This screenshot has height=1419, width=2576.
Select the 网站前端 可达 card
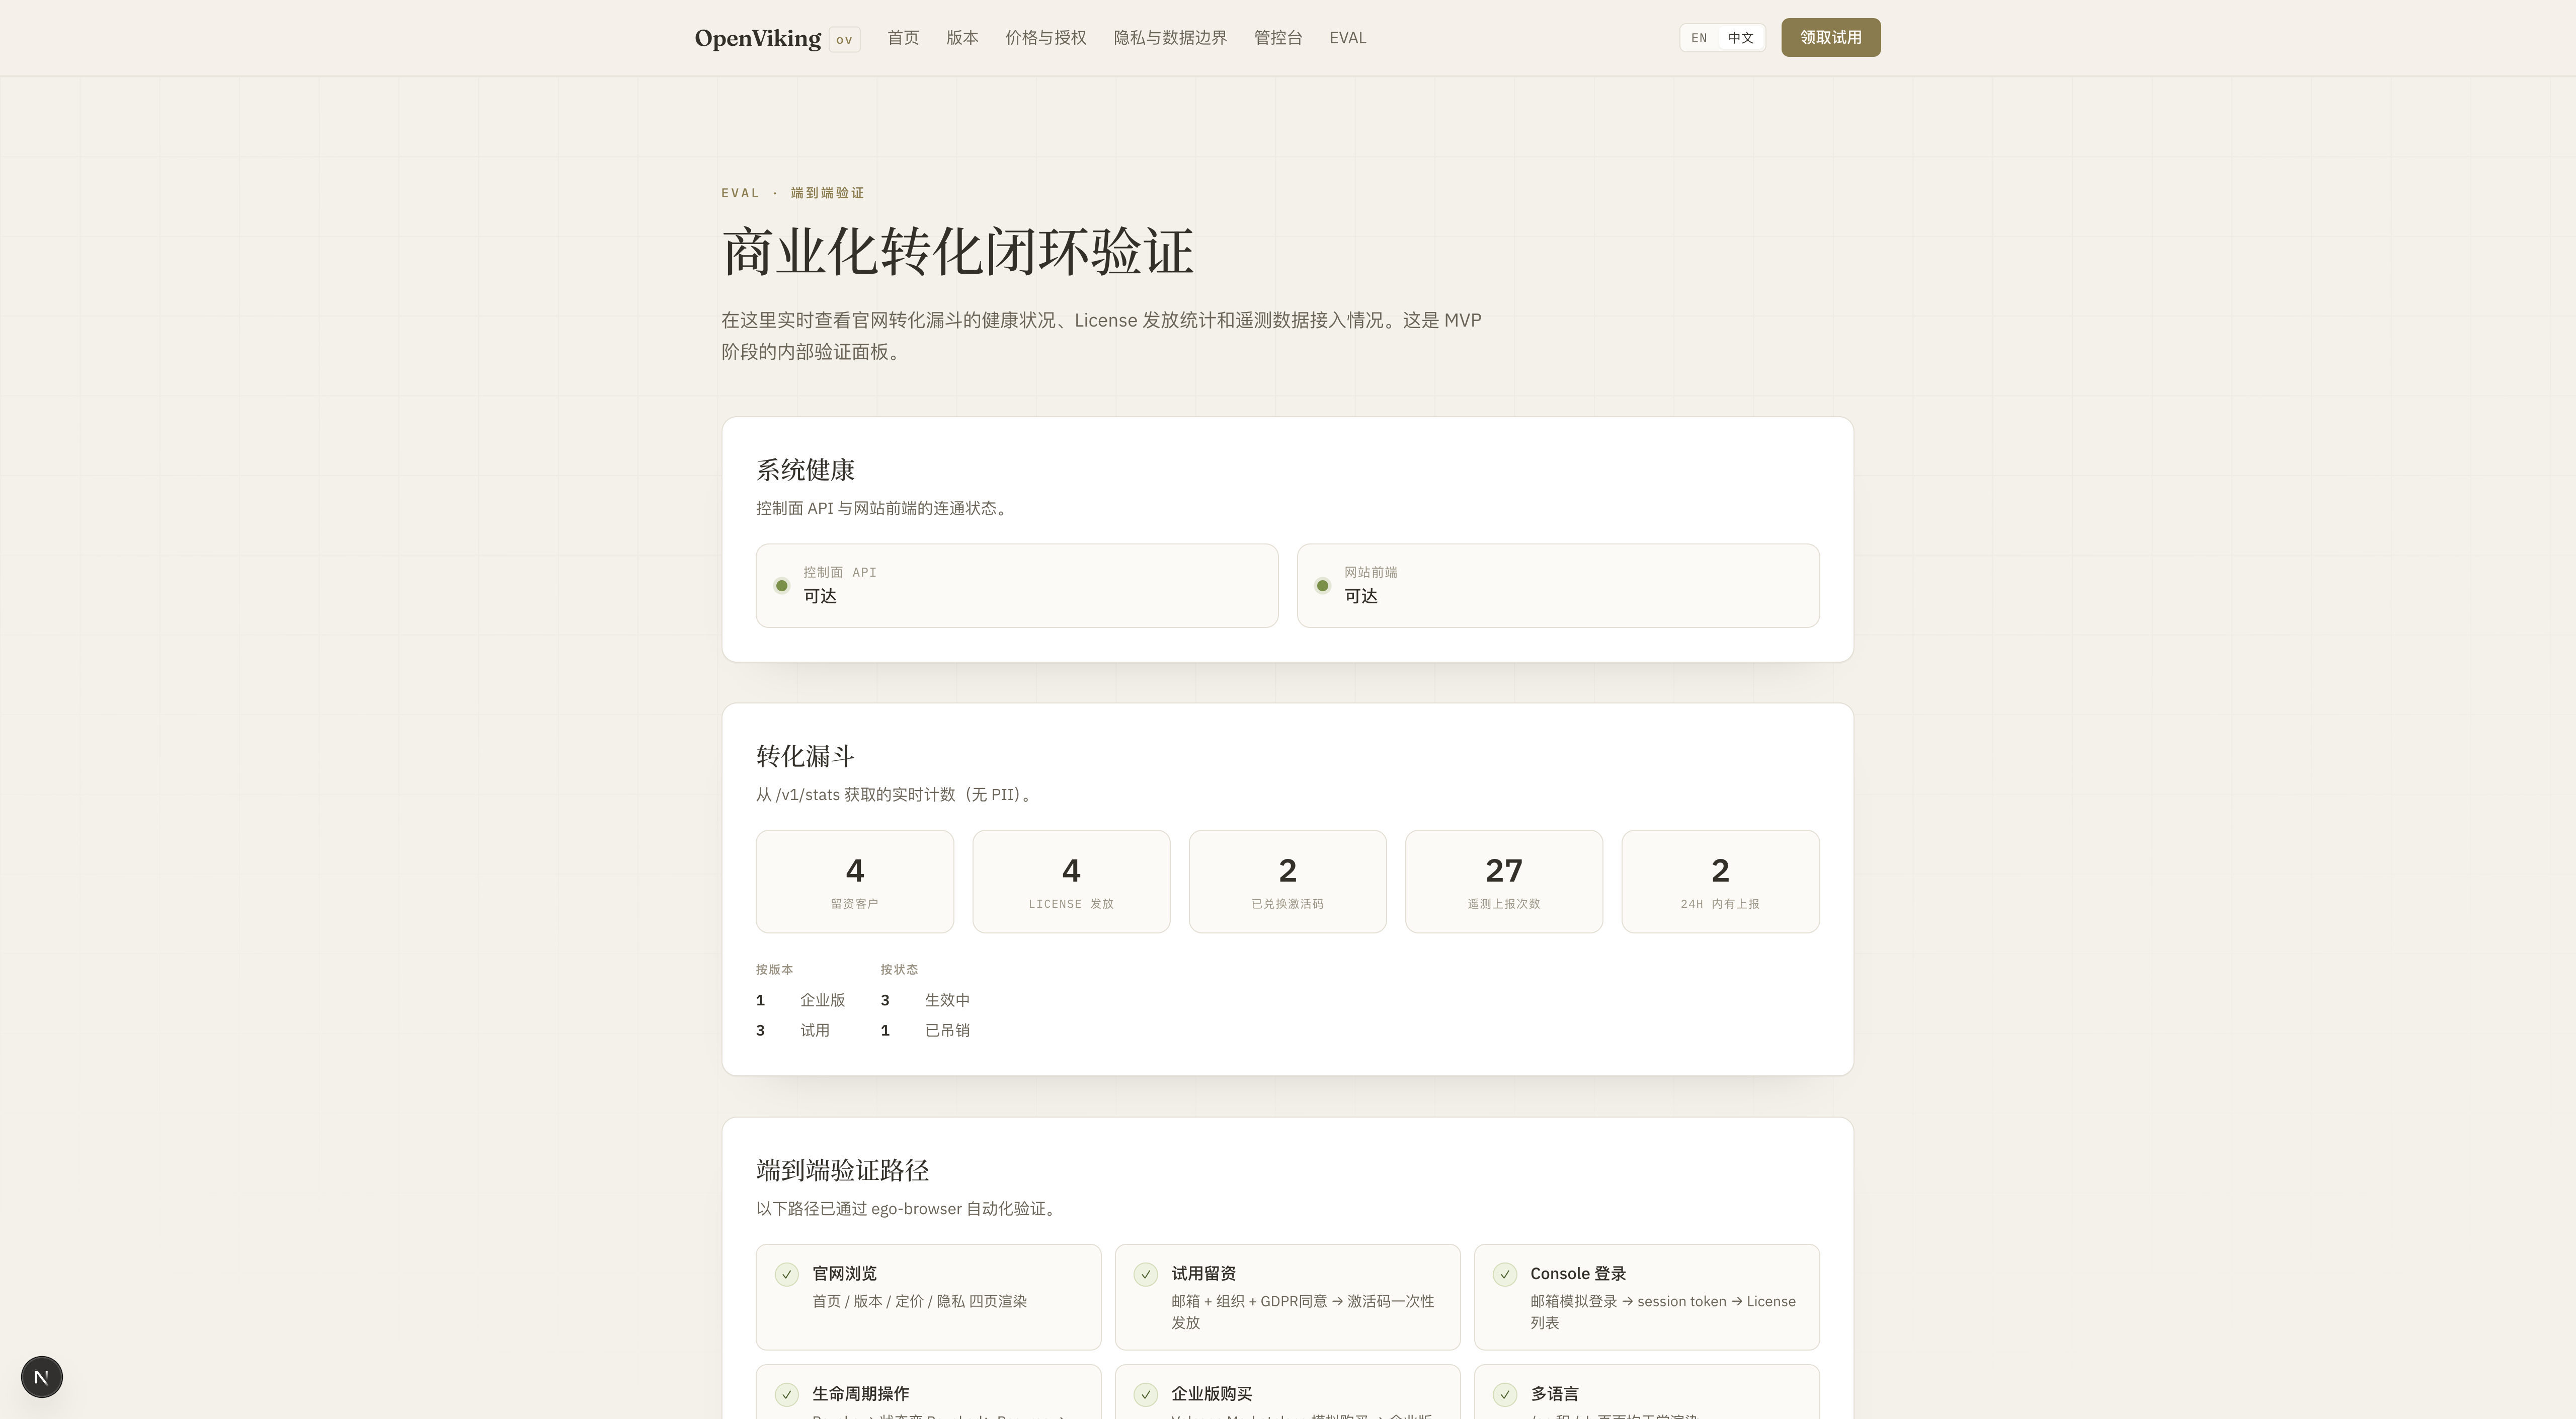(x=1558, y=586)
